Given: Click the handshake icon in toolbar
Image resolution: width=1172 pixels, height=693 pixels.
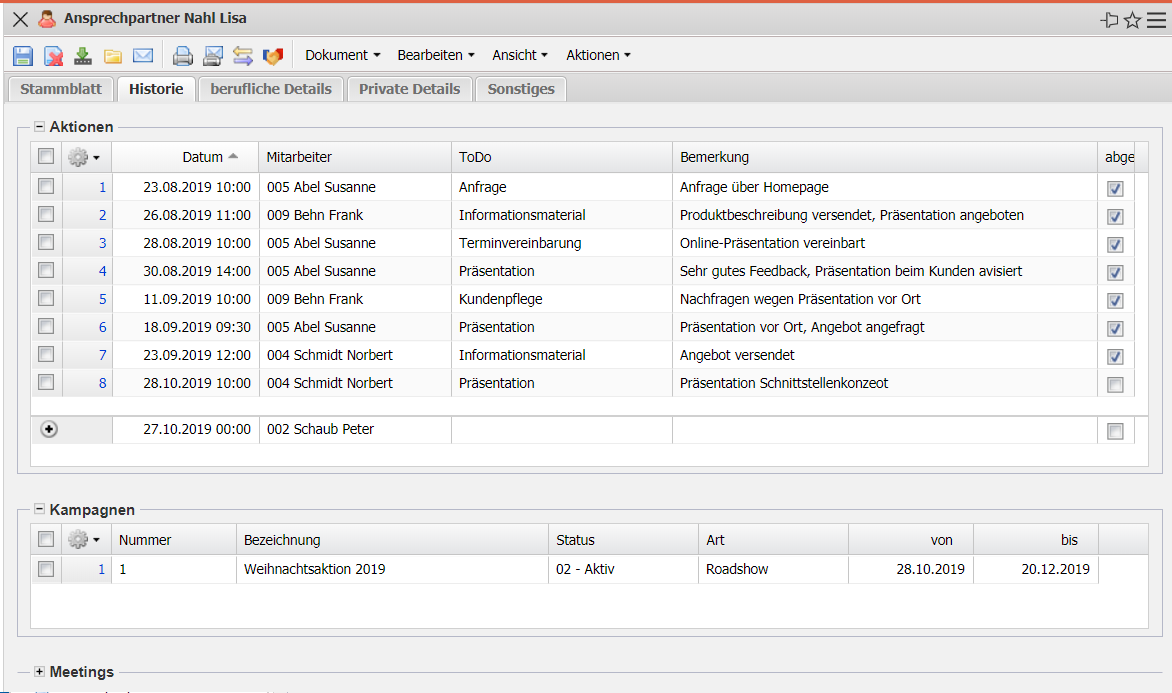Looking at the screenshot, I should click(x=273, y=56).
